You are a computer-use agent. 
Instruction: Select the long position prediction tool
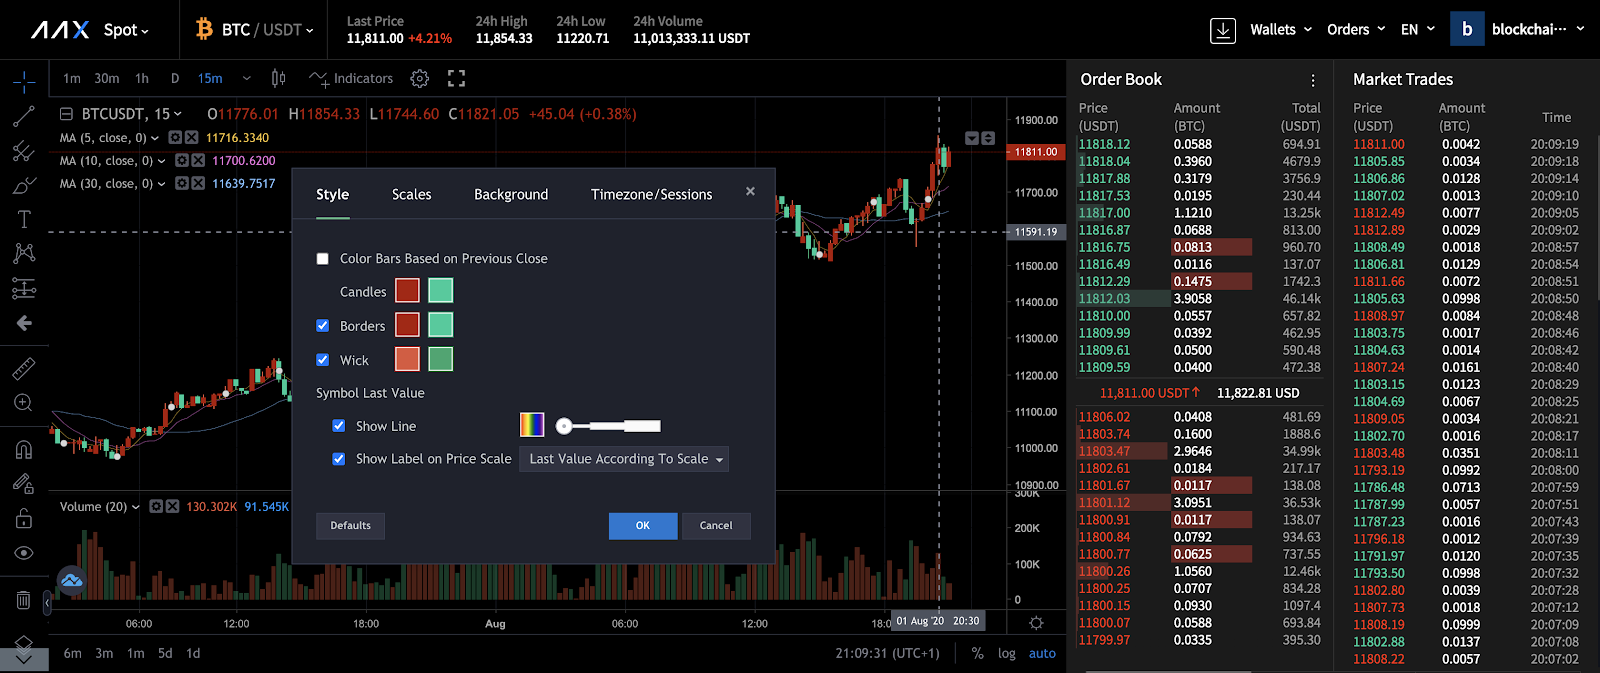point(24,289)
